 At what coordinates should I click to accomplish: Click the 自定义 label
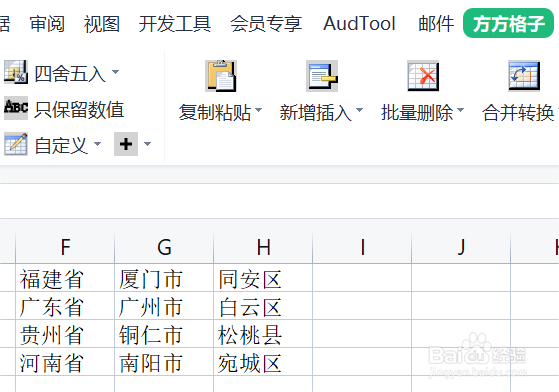(61, 146)
